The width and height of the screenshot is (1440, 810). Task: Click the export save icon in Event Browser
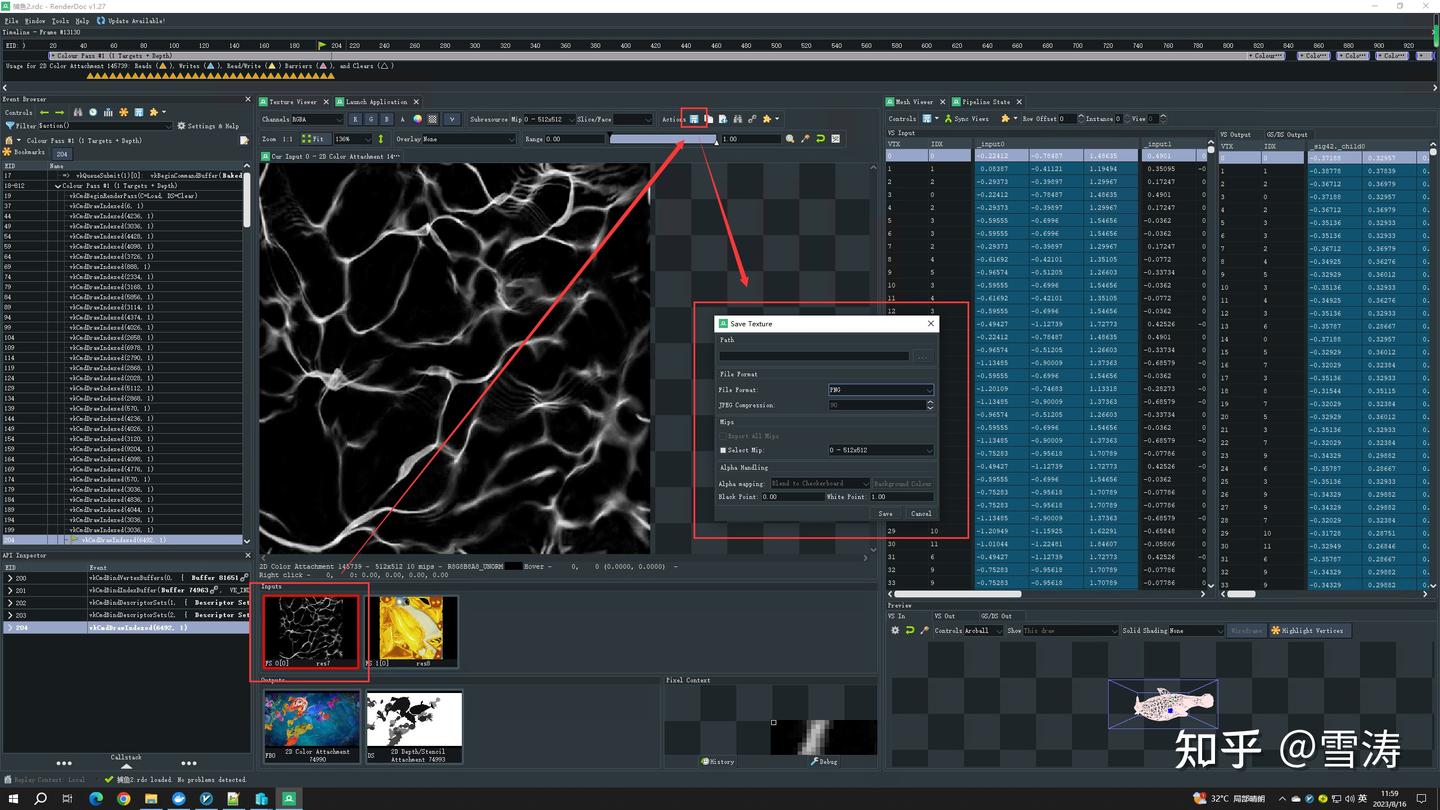tap(139, 112)
